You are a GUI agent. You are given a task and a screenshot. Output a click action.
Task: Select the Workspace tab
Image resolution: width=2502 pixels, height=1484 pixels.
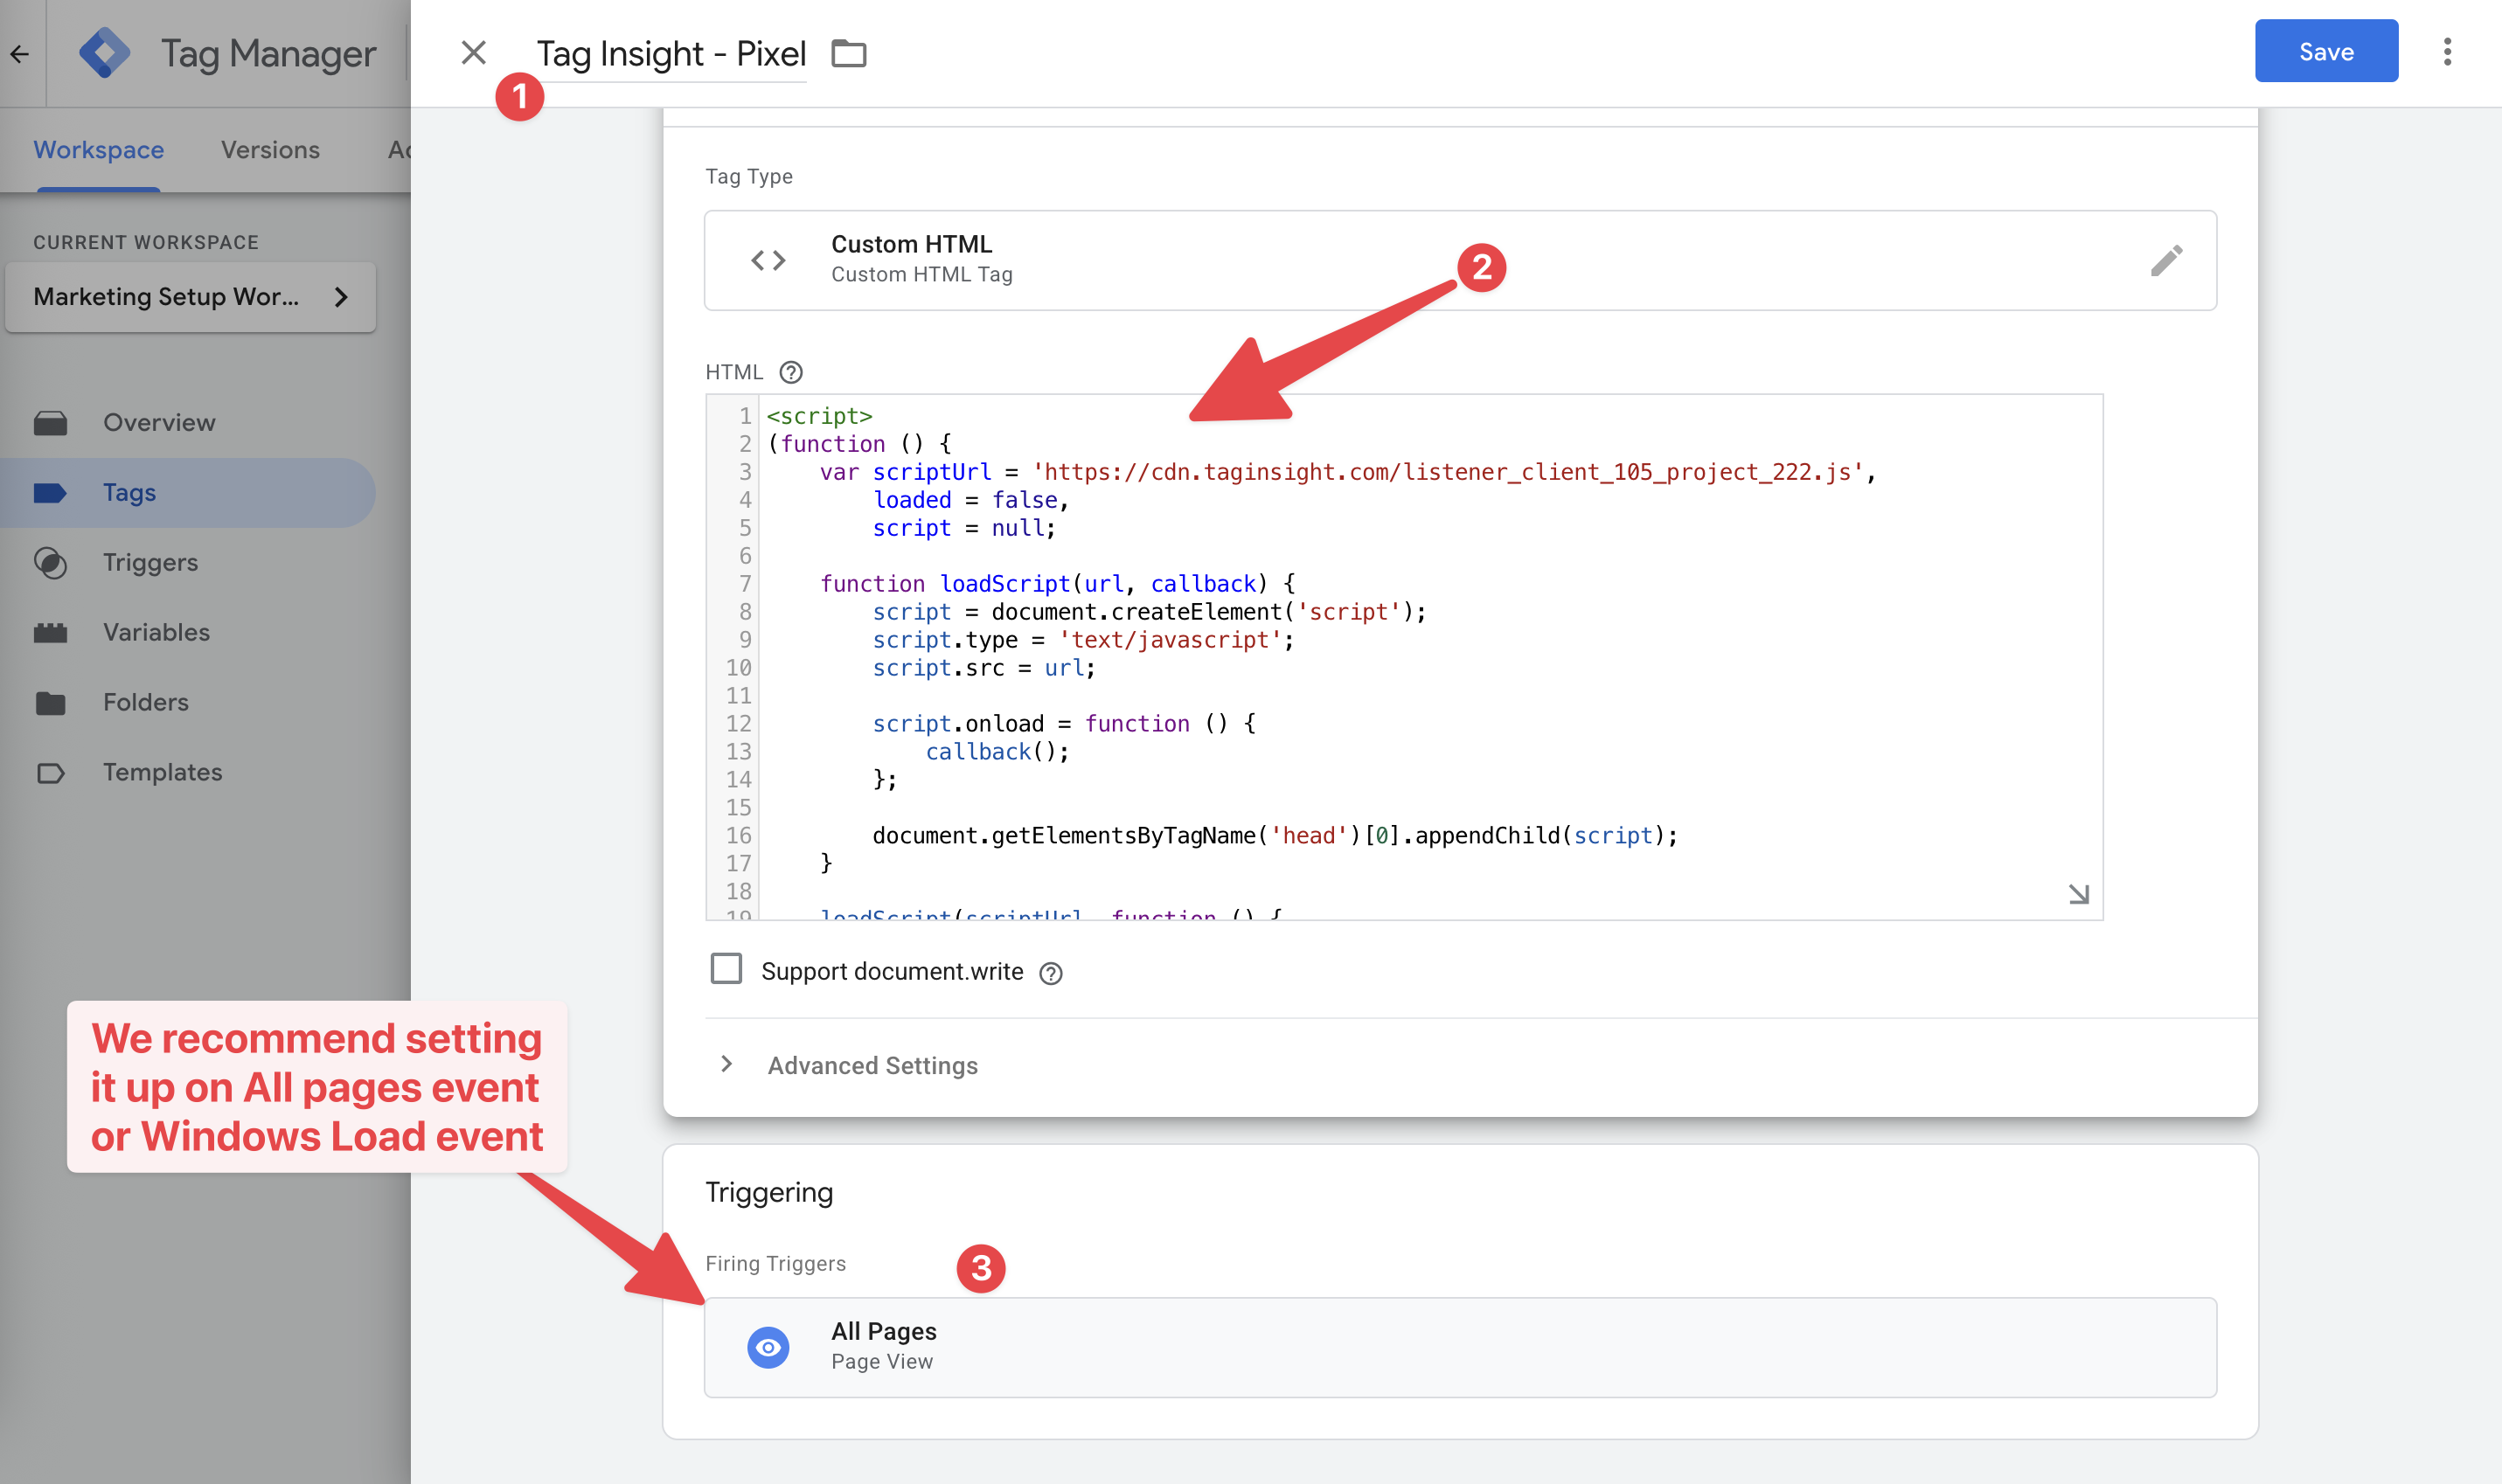tap(98, 150)
